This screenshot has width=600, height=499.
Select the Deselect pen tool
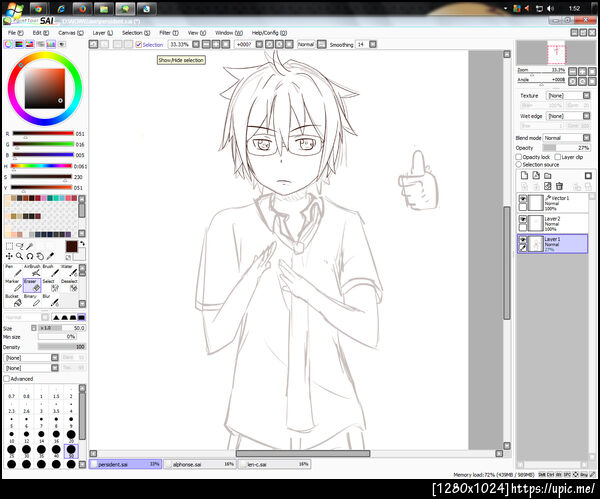(69, 285)
